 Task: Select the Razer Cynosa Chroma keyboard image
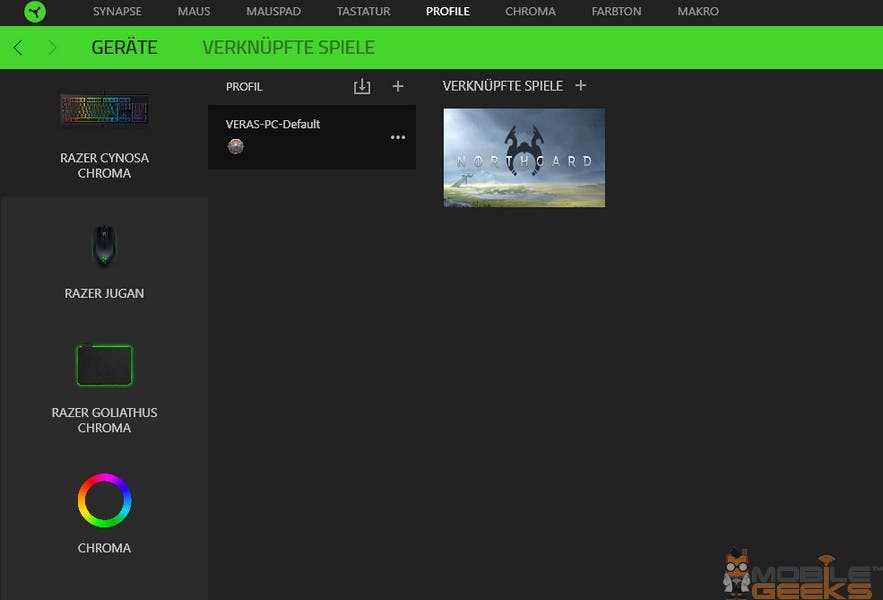(104, 109)
